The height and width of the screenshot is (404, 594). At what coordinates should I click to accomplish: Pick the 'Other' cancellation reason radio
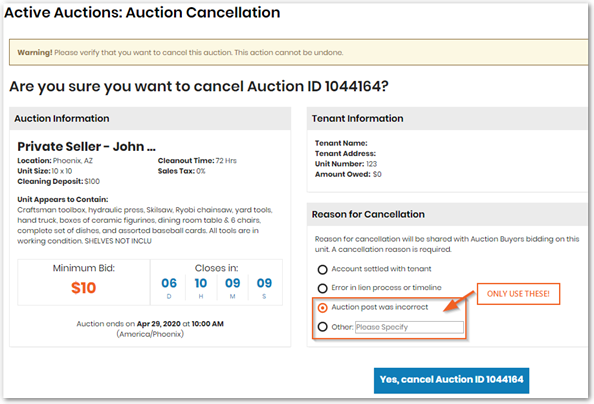pyautogui.click(x=322, y=327)
